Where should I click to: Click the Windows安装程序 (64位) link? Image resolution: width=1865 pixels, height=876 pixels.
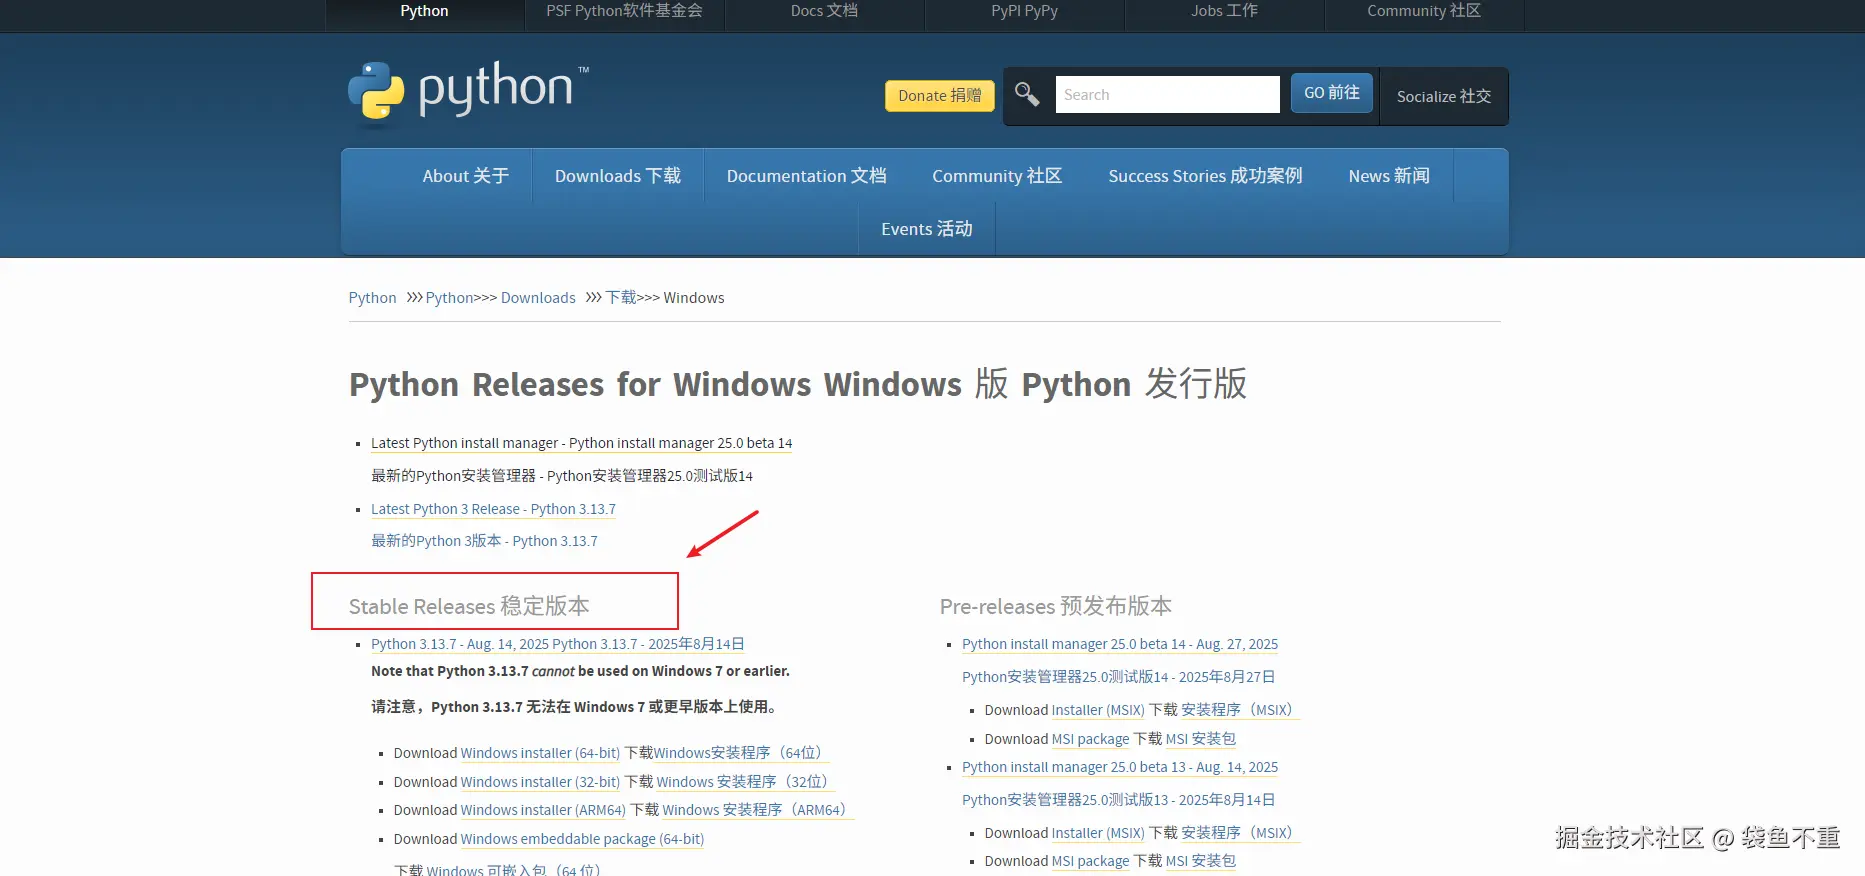741,753
